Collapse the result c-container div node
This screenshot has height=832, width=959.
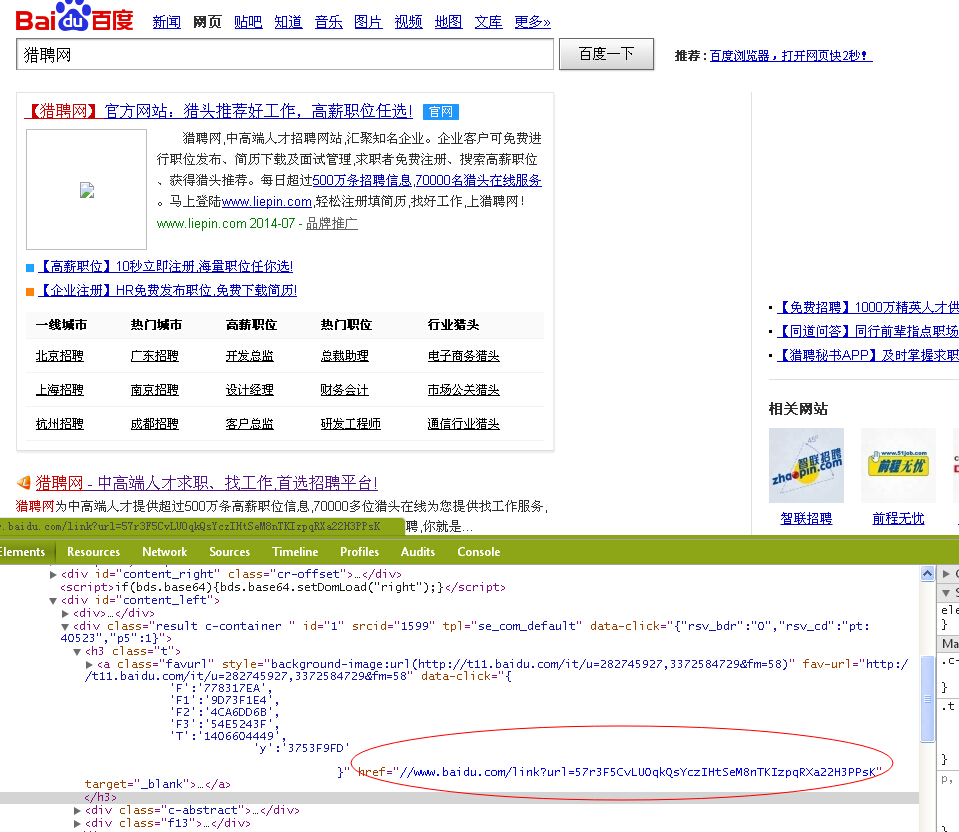pyautogui.click(x=65, y=626)
